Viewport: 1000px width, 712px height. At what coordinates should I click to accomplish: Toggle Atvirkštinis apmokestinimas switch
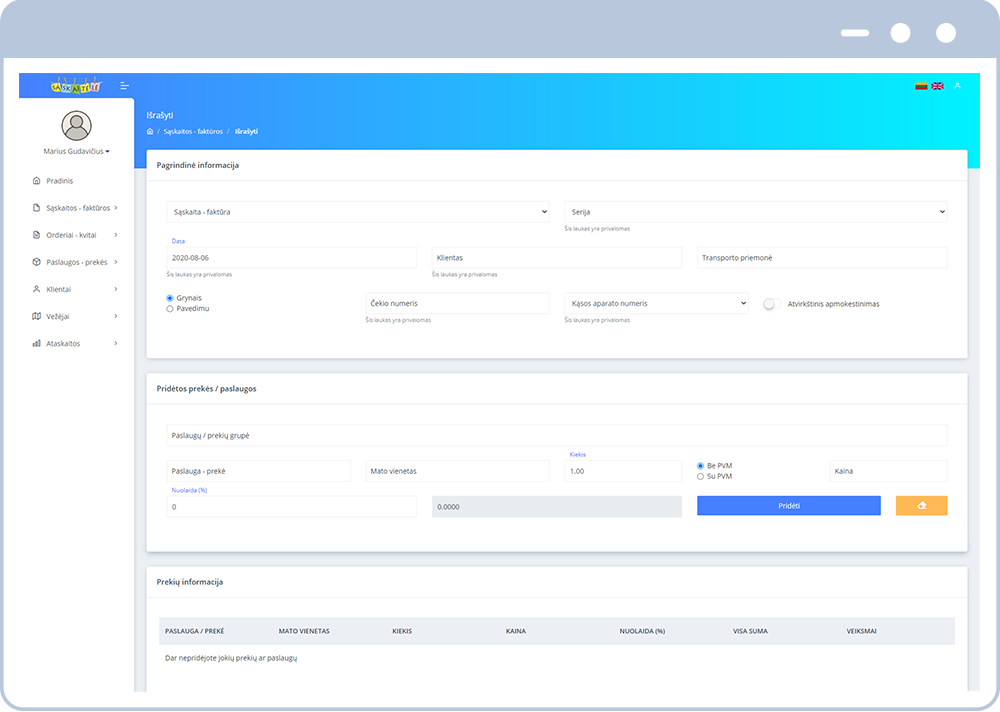pyautogui.click(x=772, y=304)
